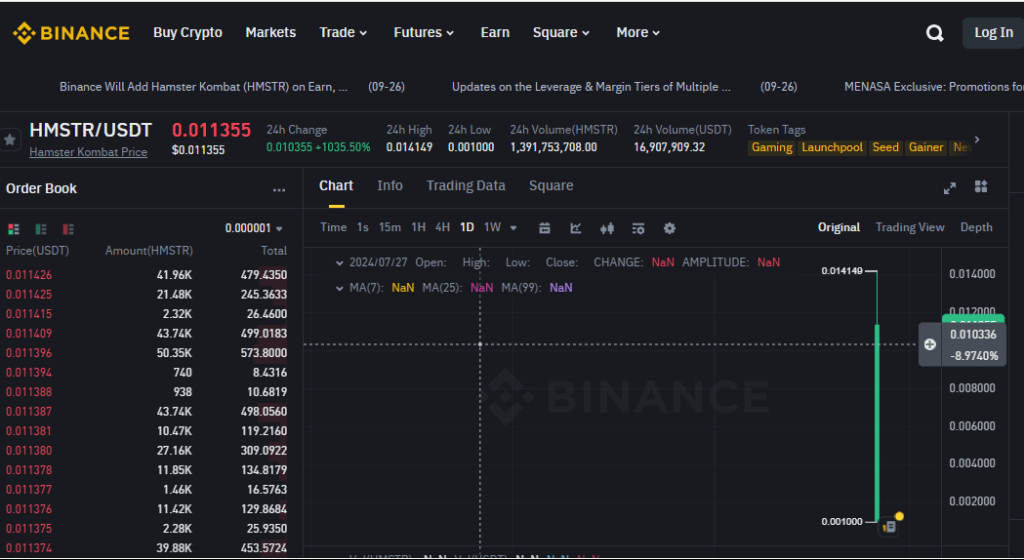This screenshot has width=1024, height=560.
Task: Open chart settings gear icon
Action: [669, 228]
